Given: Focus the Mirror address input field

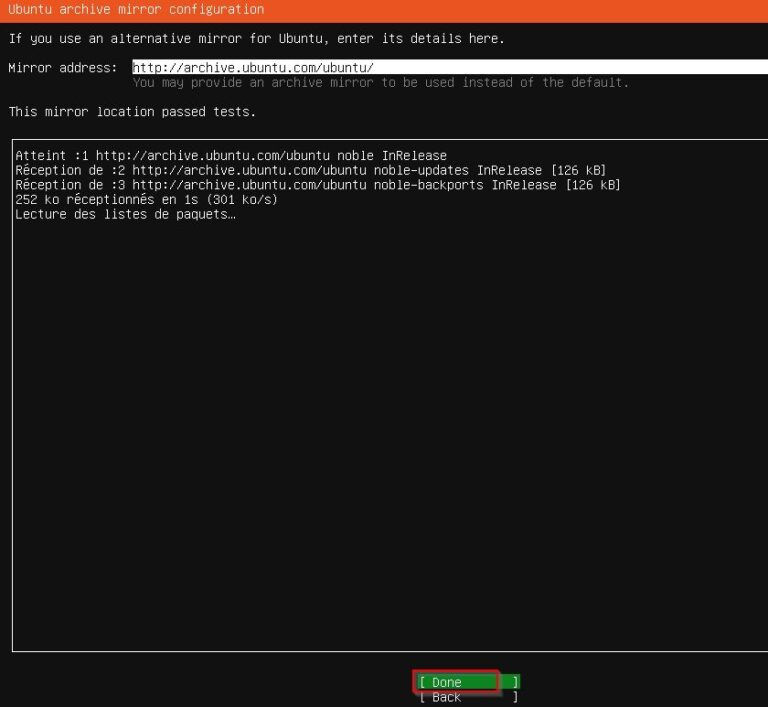Looking at the screenshot, I should (x=450, y=67).
